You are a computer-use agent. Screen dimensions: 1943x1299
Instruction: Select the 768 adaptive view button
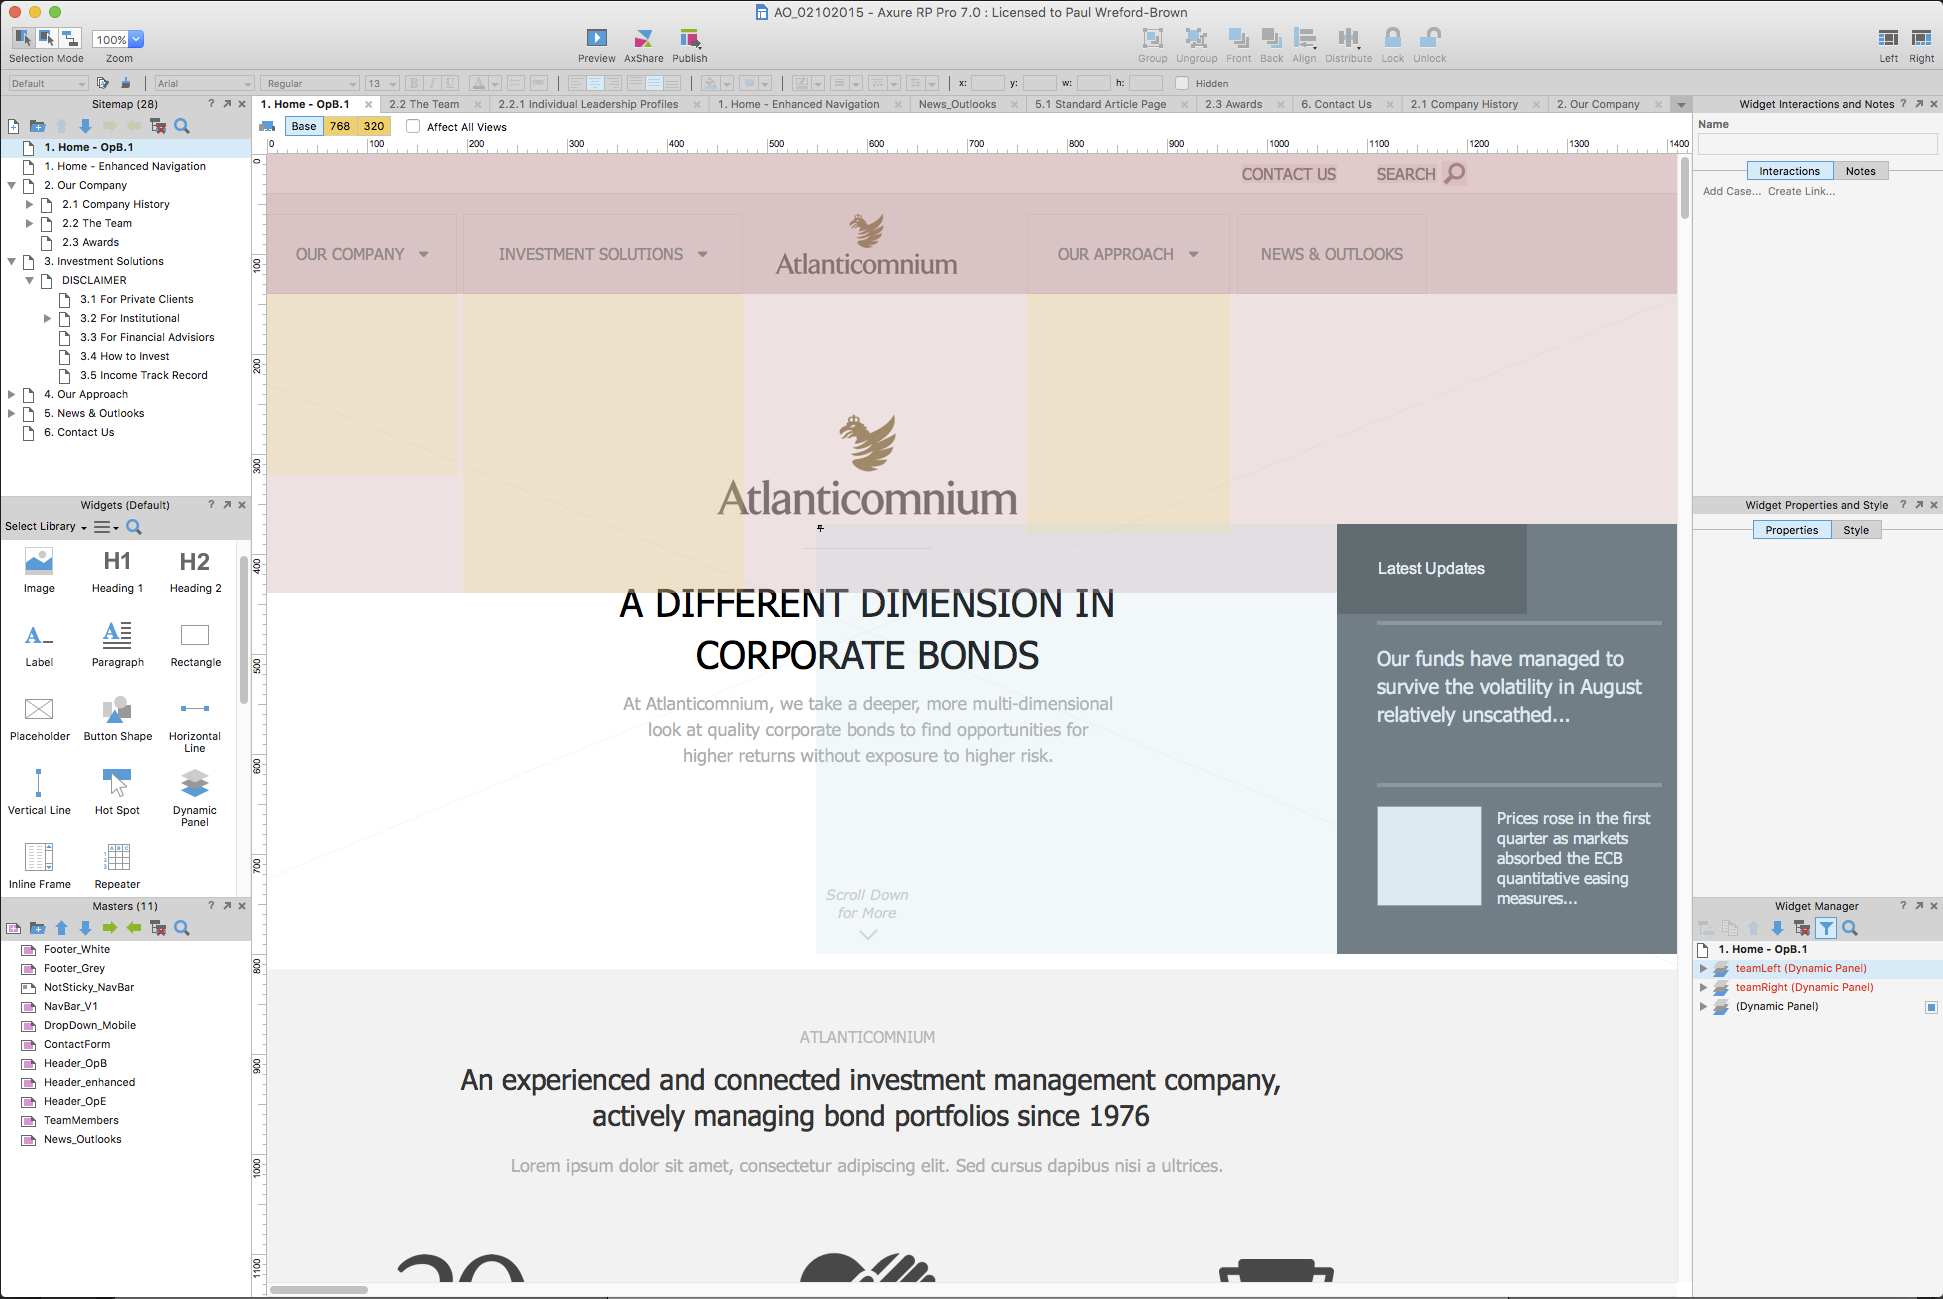coord(340,126)
